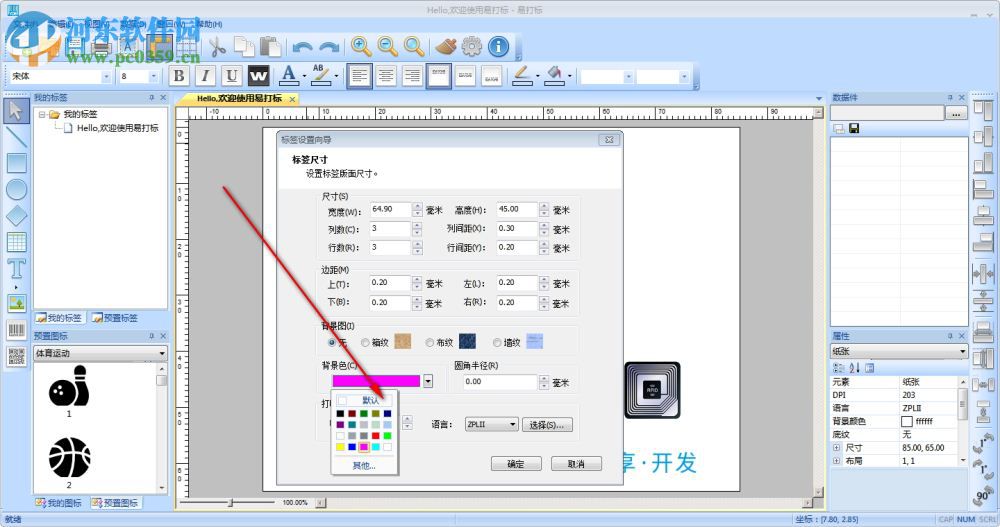Click the save icon in data panel
The height and width of the screenshot is (527, 1000).
coord(854,128)
